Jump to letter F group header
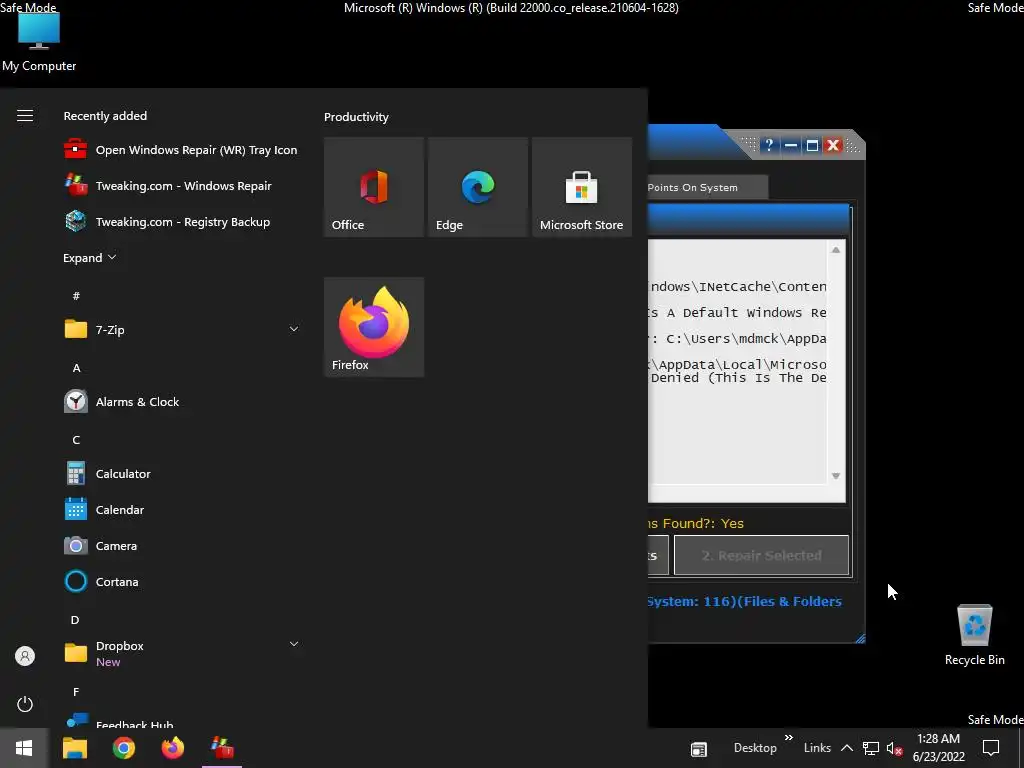The width and height of the screenshot is (1024, 768). pos(76,692)
